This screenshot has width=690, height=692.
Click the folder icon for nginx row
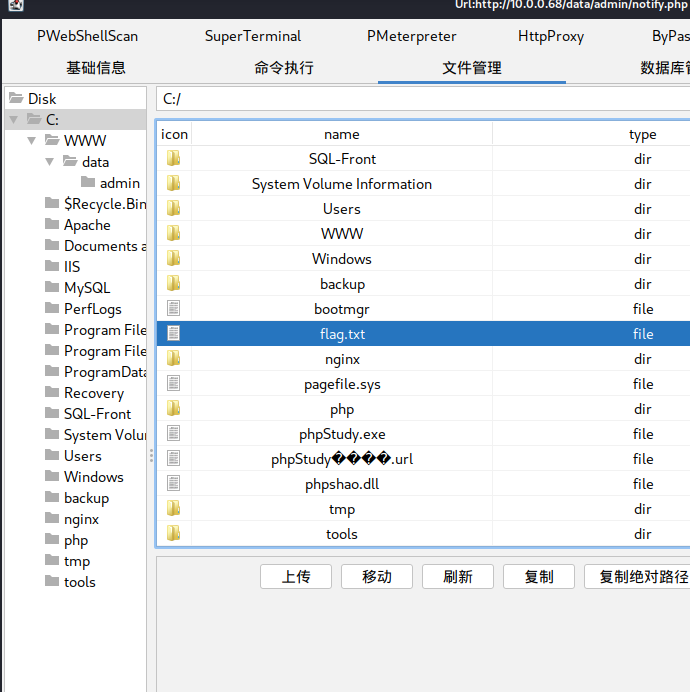pos(174,359)
